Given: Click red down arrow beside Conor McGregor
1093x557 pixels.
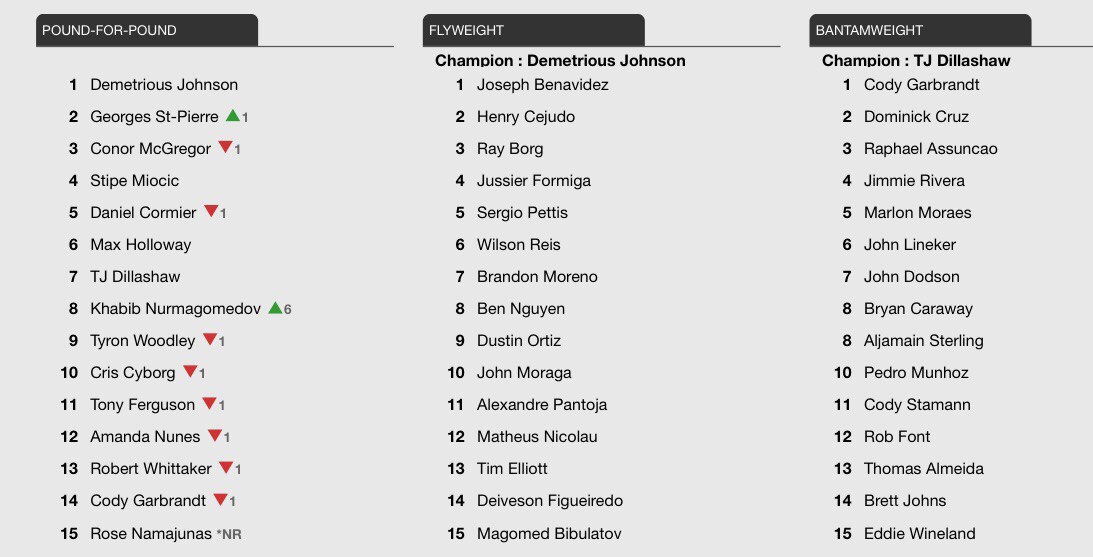Looking at the screenshot, I should tap(225, 147).
